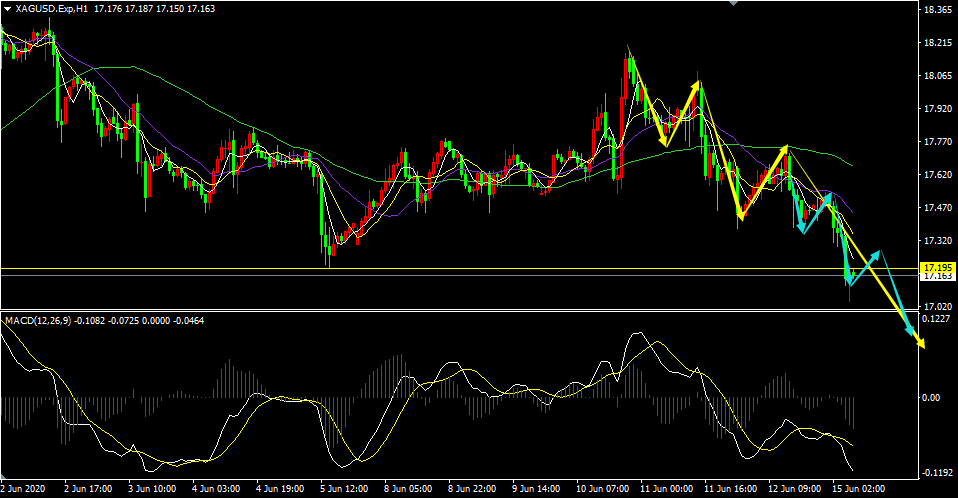The height and width of the screenshot is (498, 958).
Task: Click the 18.365 price axis value
Action: (x=937, y=10)
